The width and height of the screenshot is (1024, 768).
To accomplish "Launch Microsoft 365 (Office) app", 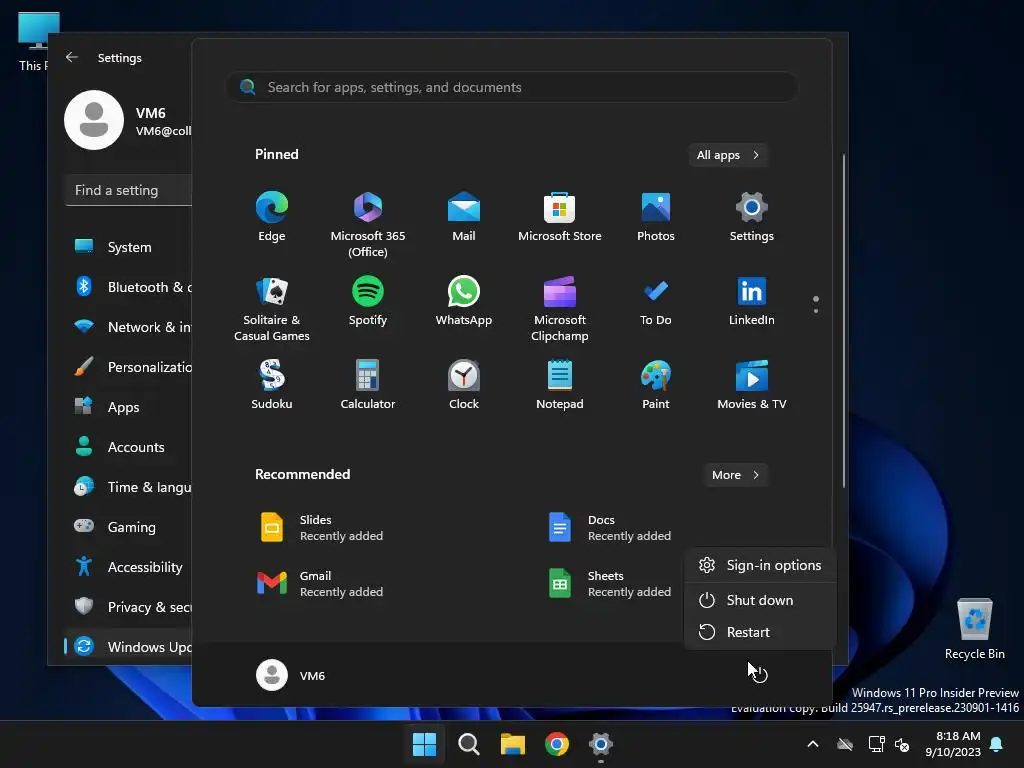I will (368, 223).
